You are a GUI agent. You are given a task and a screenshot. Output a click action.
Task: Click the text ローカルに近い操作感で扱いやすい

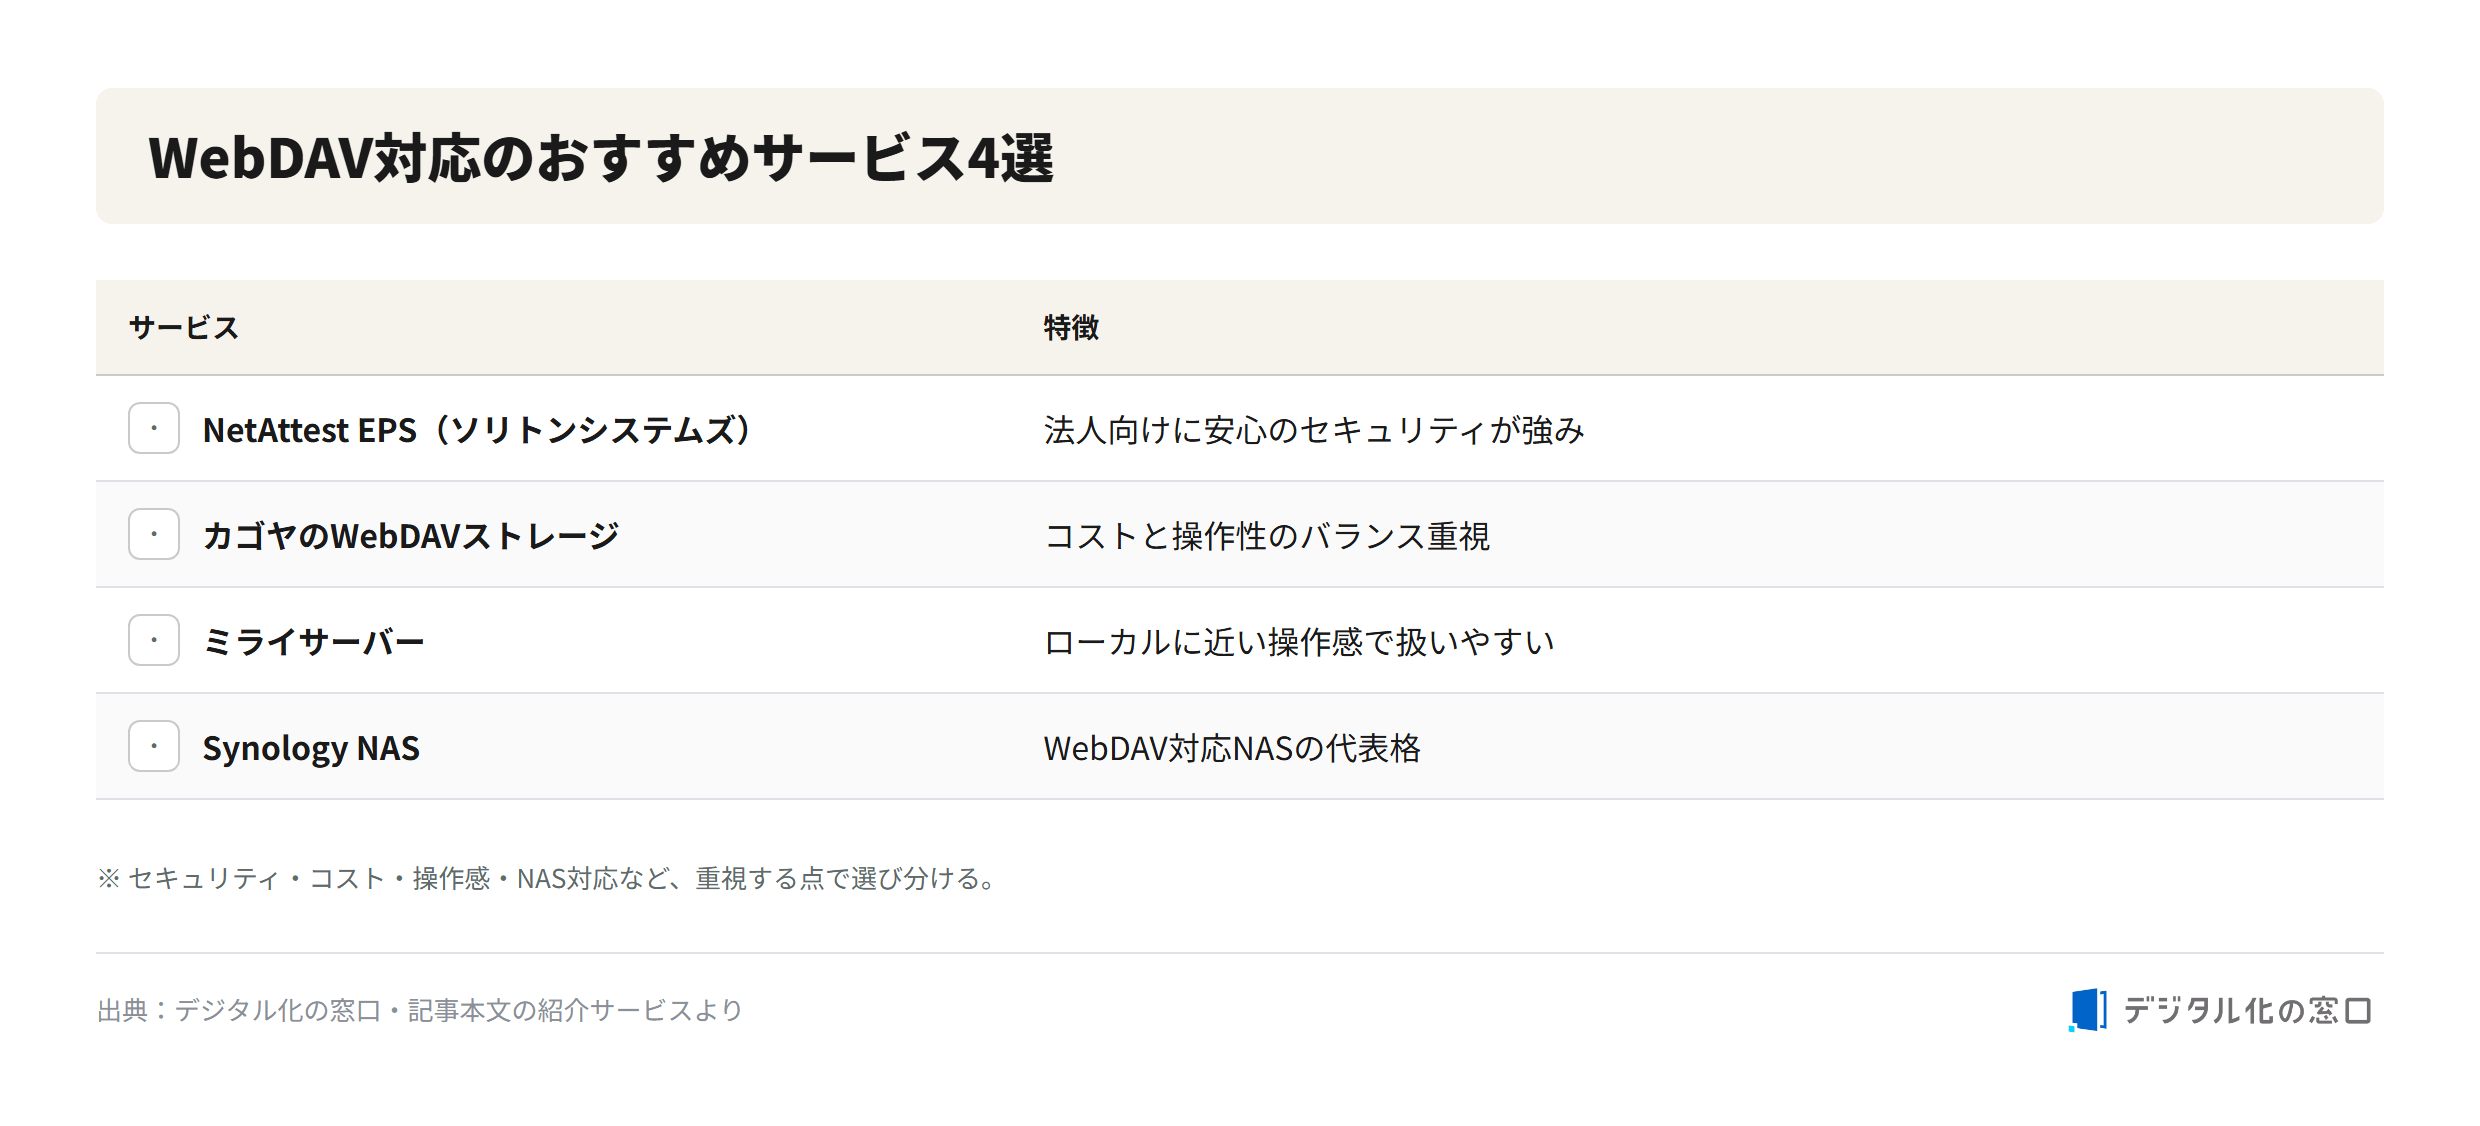click(x=1299, y=642)
